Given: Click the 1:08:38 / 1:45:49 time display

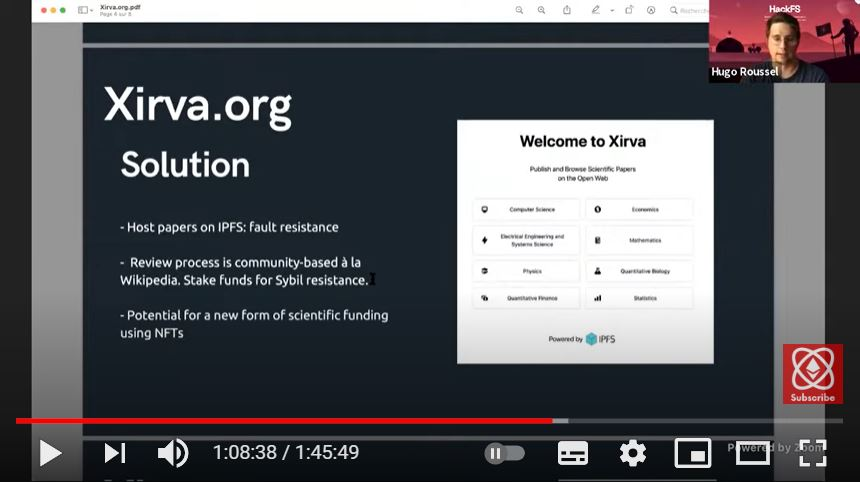Looking at the screenshot, I should pos(286,452).
